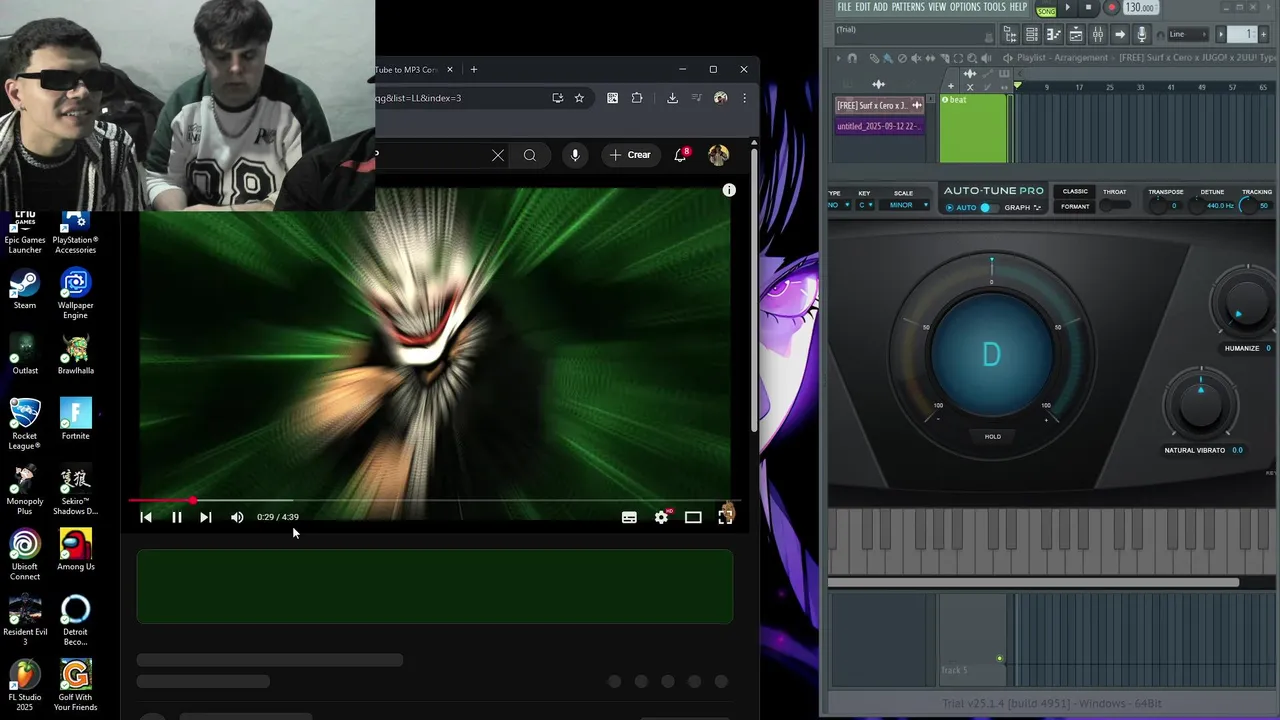Click YouTube's search magnifier button
The height and width of the screenshot is (720, 1280).
point(530,155)
